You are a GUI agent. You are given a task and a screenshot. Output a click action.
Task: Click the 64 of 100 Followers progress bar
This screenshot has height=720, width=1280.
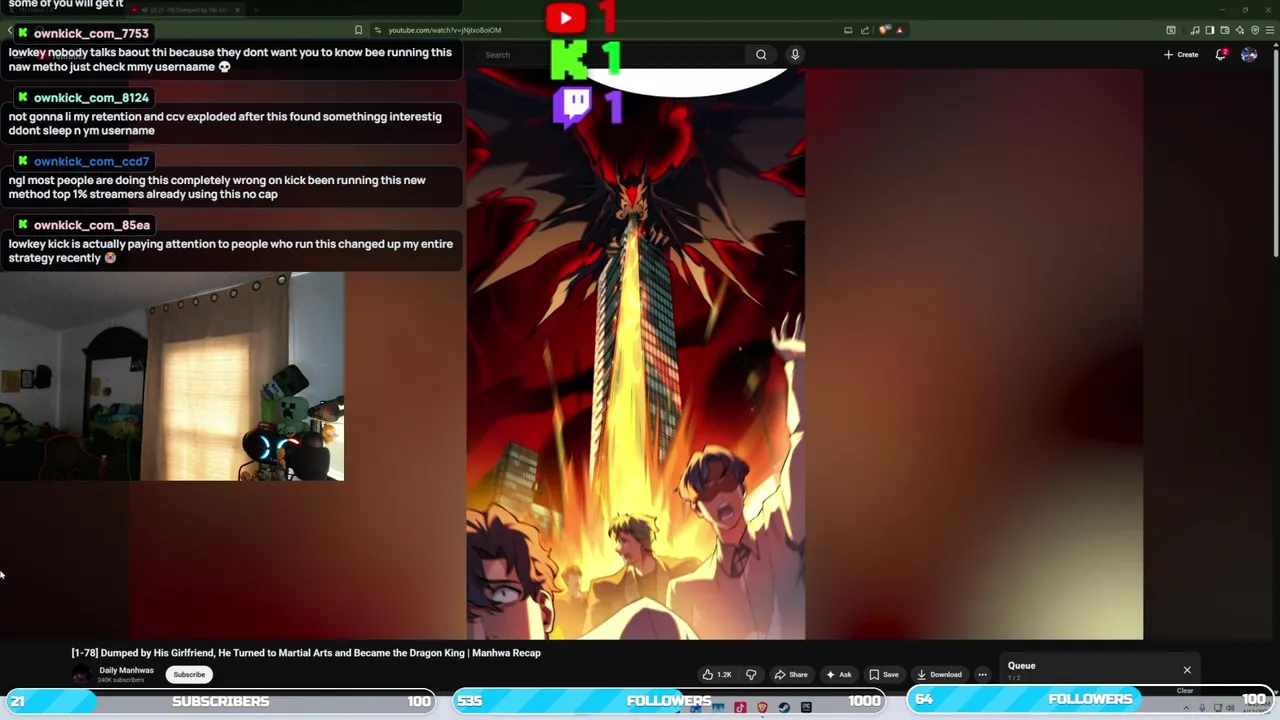click(x=1091, y=700)
